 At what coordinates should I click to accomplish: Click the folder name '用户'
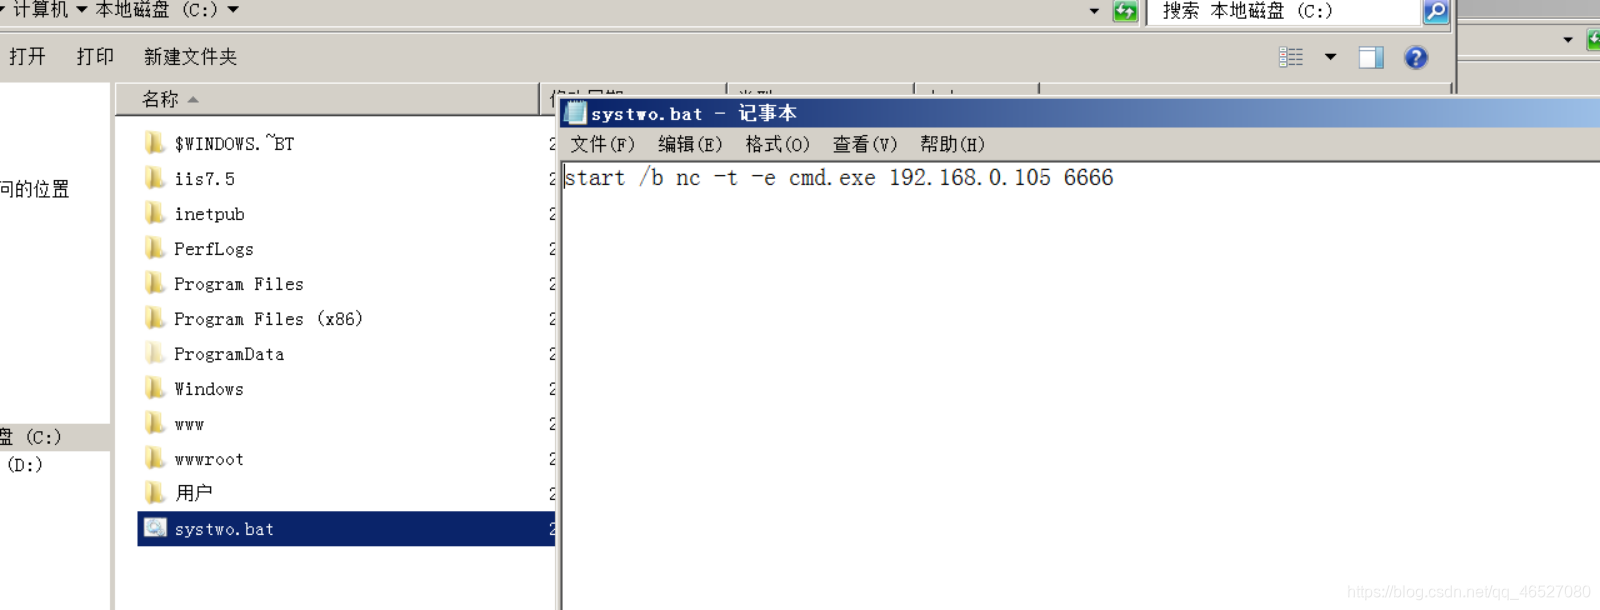[194, 493]
